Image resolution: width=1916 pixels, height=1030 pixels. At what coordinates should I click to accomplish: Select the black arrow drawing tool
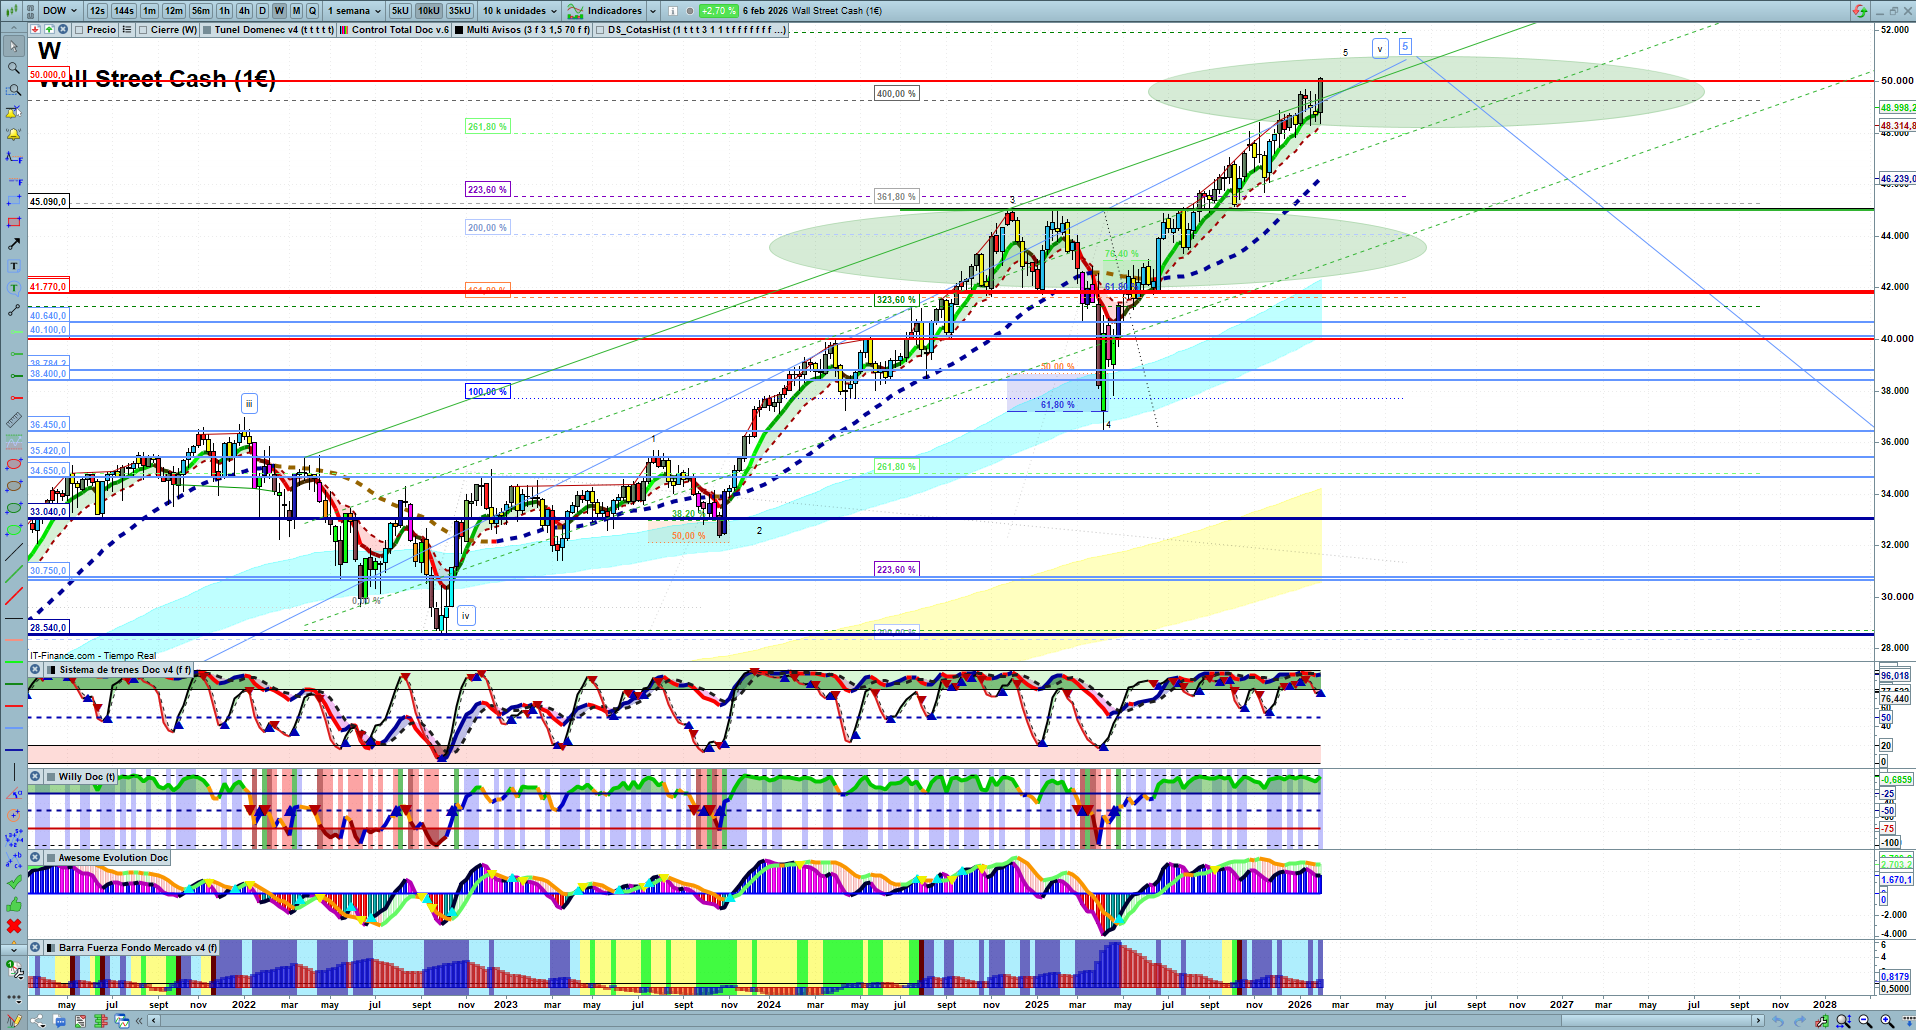click(x=14, y=244)
